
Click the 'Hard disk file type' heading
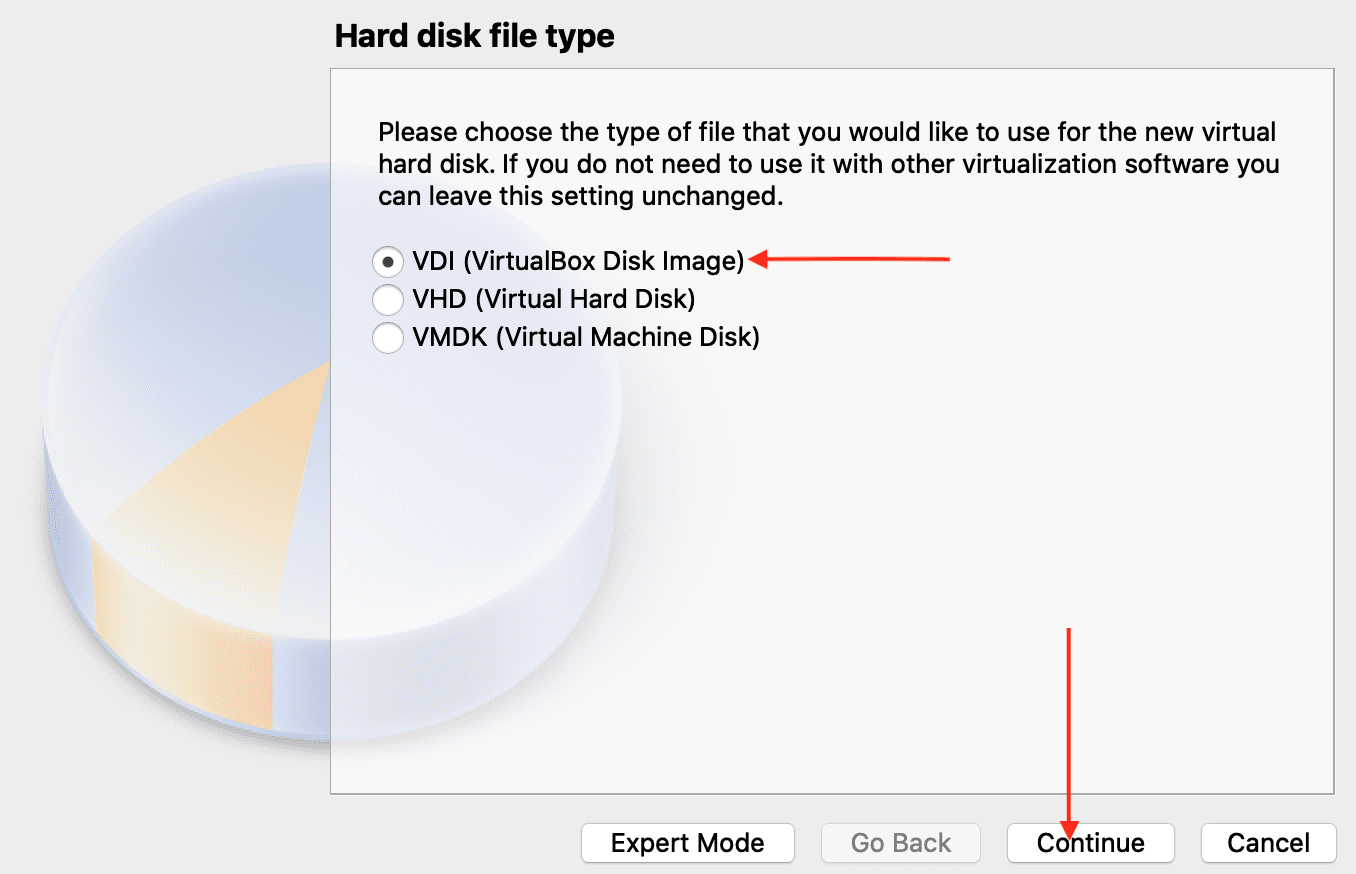point(474,36)
